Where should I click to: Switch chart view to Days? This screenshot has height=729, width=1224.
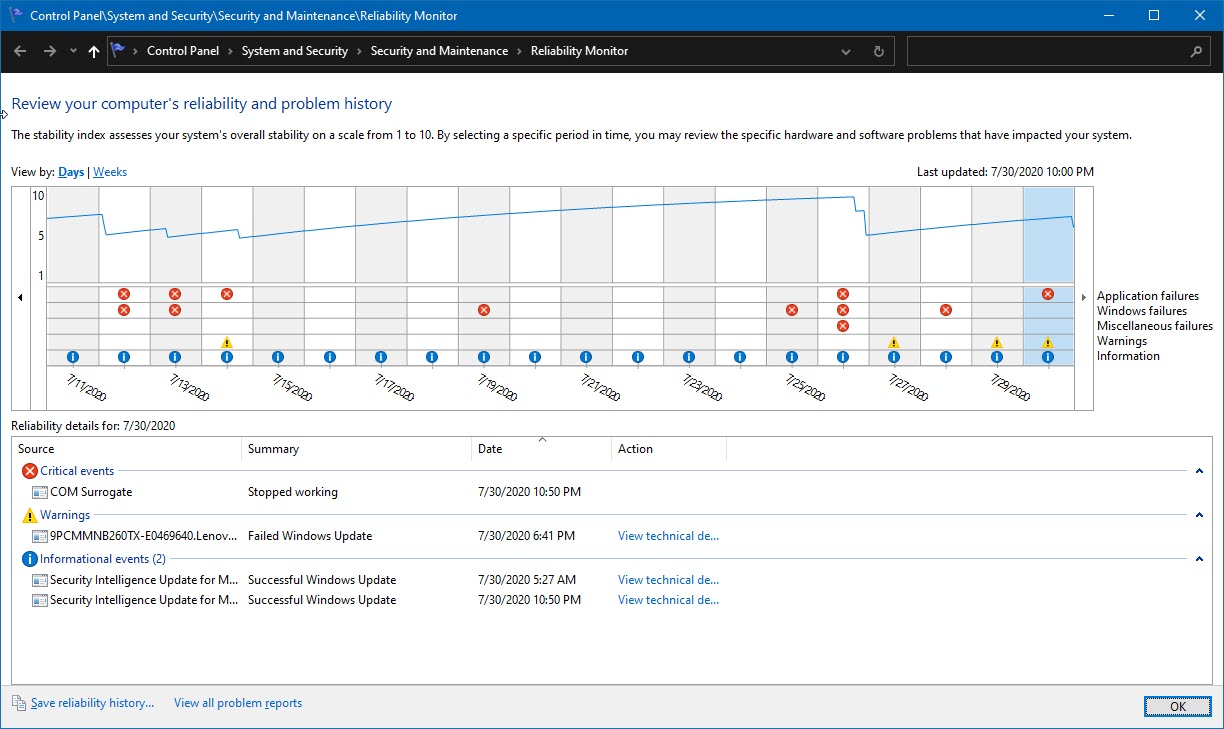tap(71, 172)
